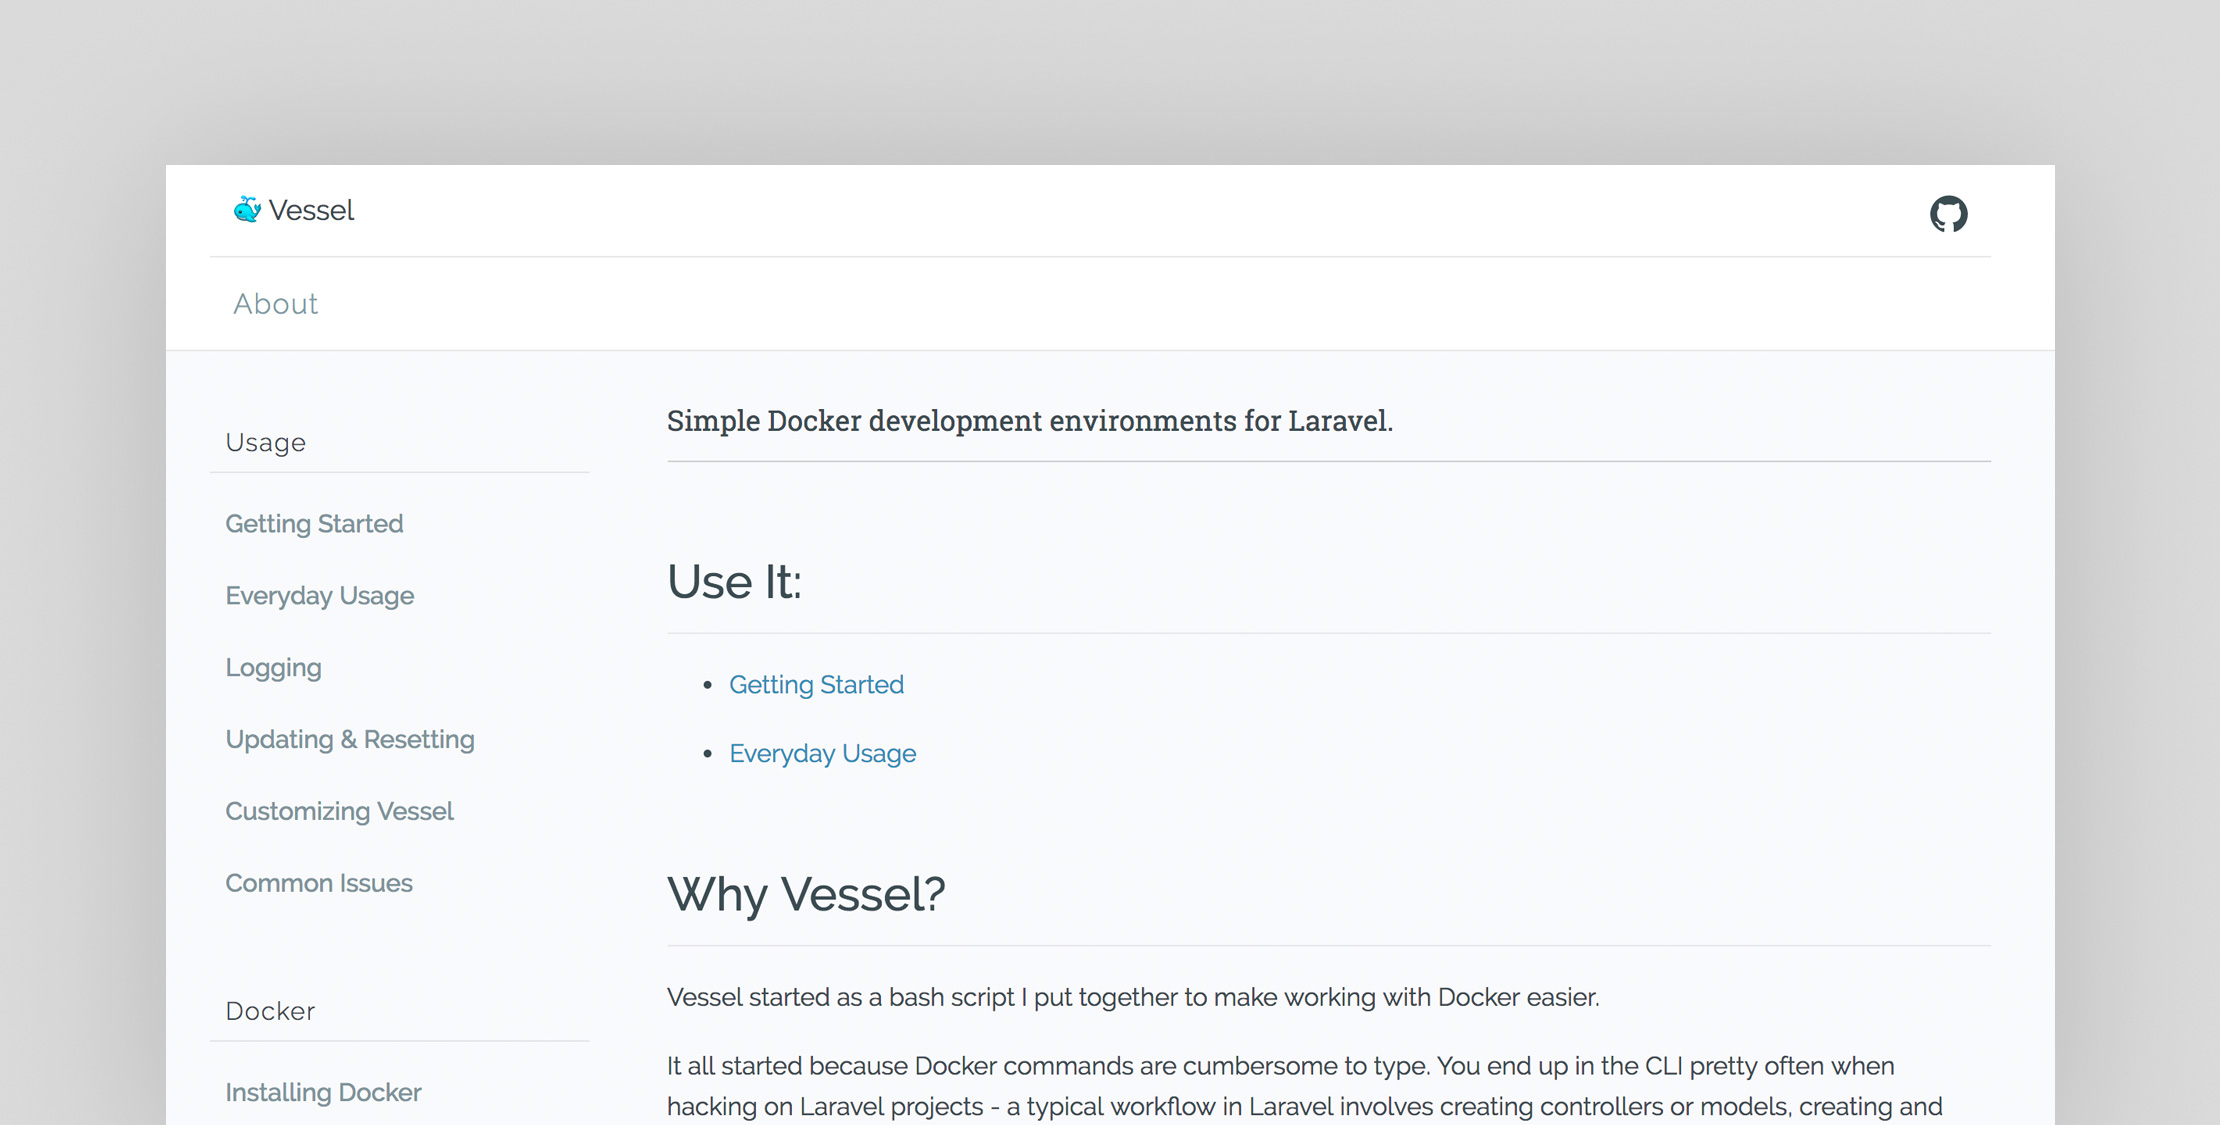Open Updating & Resetting page

point(350,740)
